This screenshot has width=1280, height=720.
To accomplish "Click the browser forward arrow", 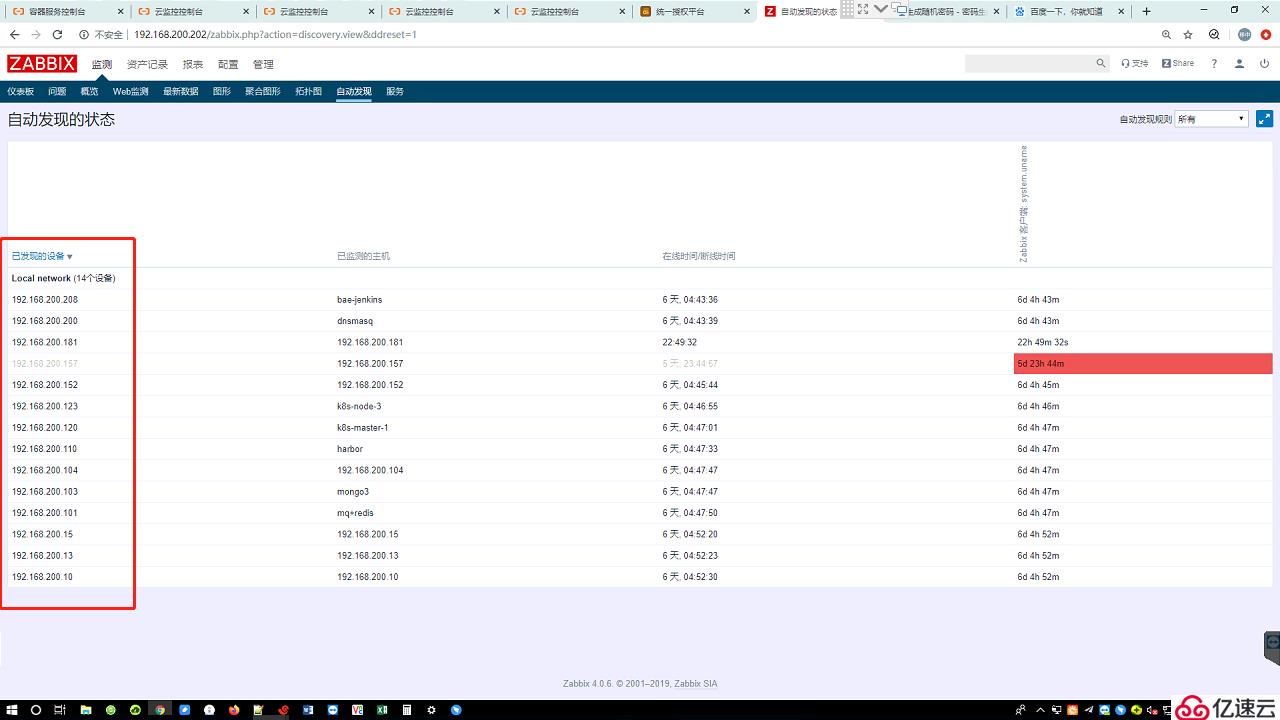I will click(37, 34).
